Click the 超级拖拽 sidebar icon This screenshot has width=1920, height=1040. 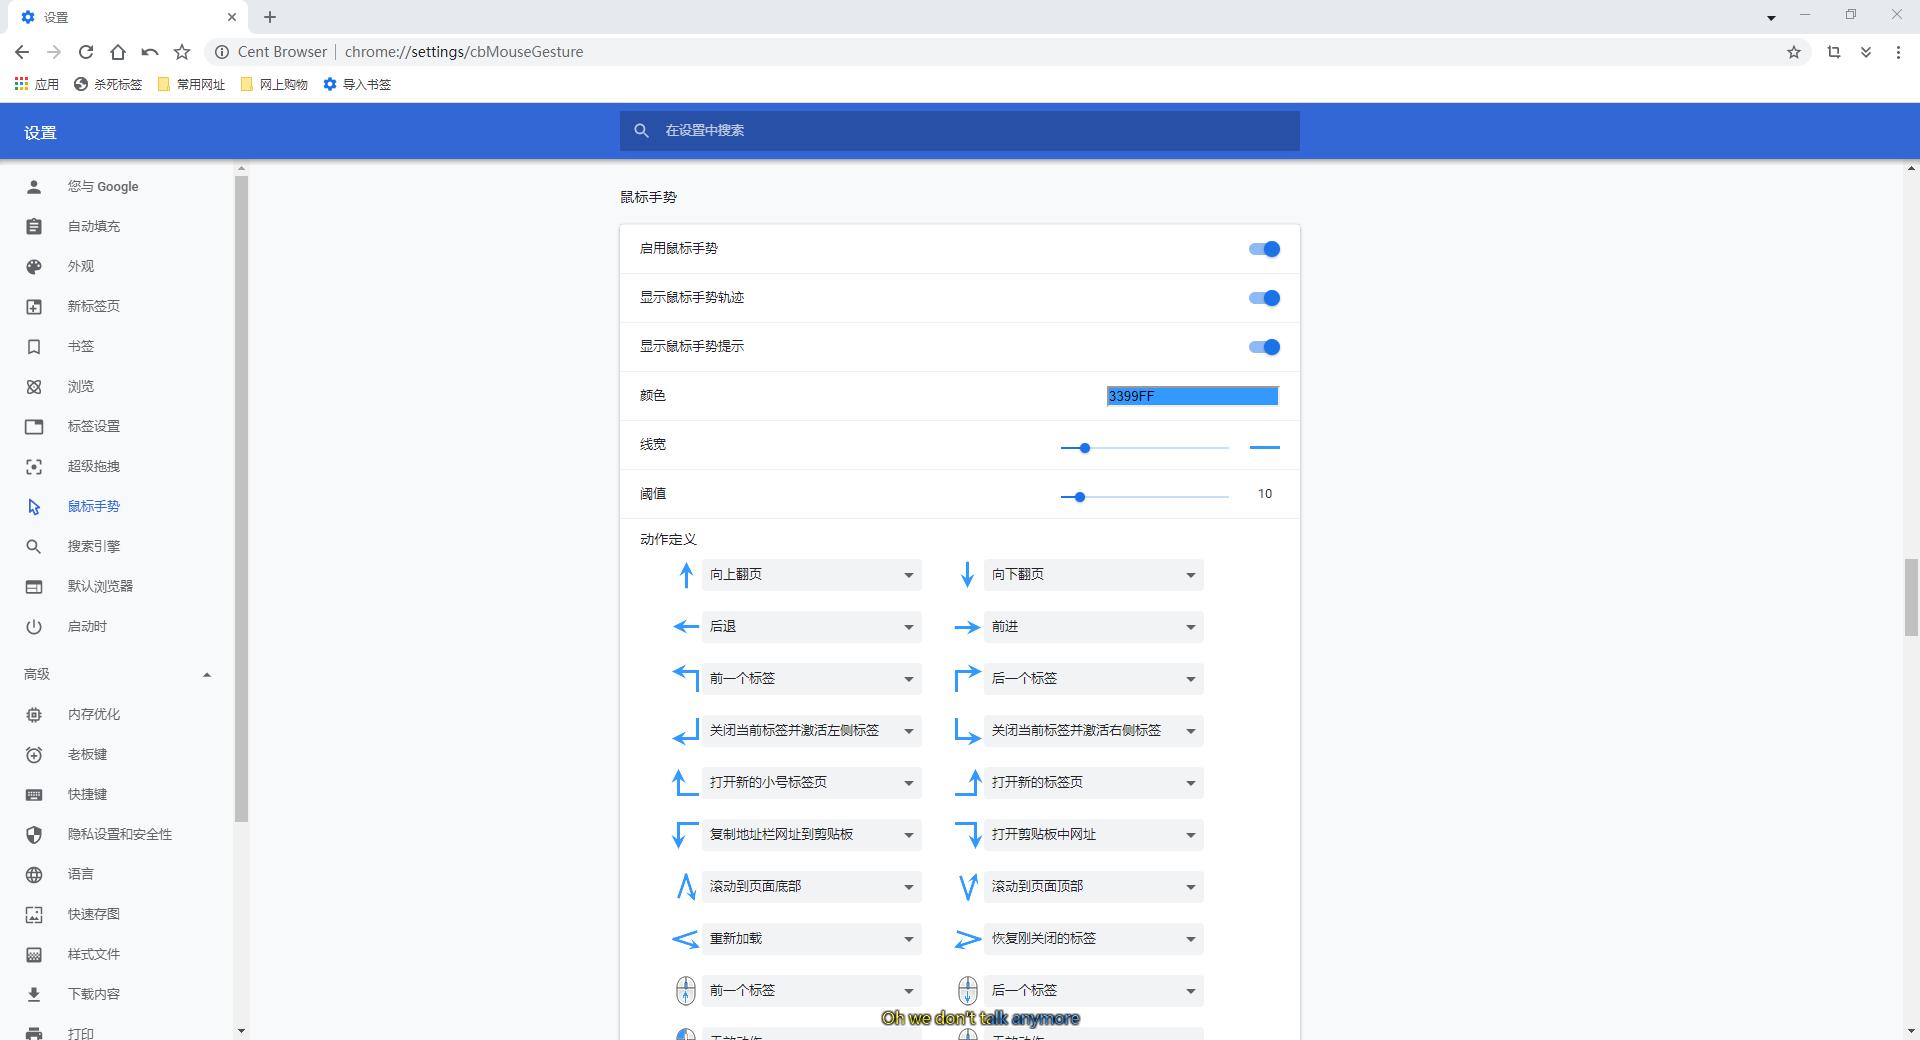pos(34,467)
